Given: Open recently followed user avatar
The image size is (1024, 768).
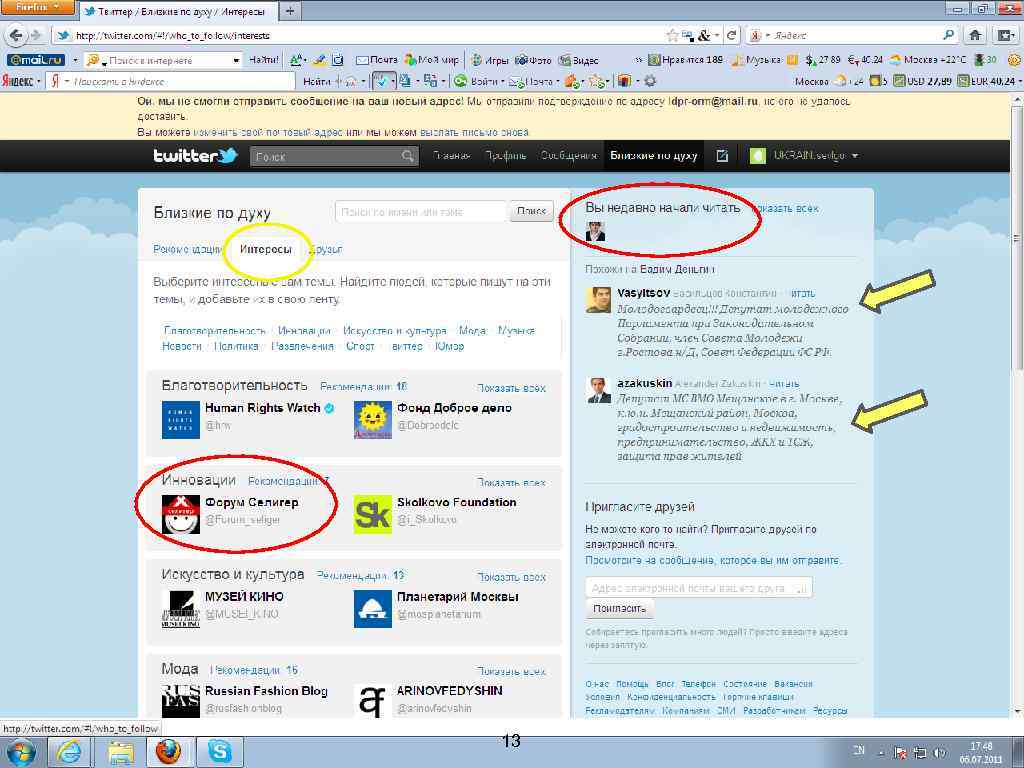Looking at the screenshot, I should click(595, 231).
